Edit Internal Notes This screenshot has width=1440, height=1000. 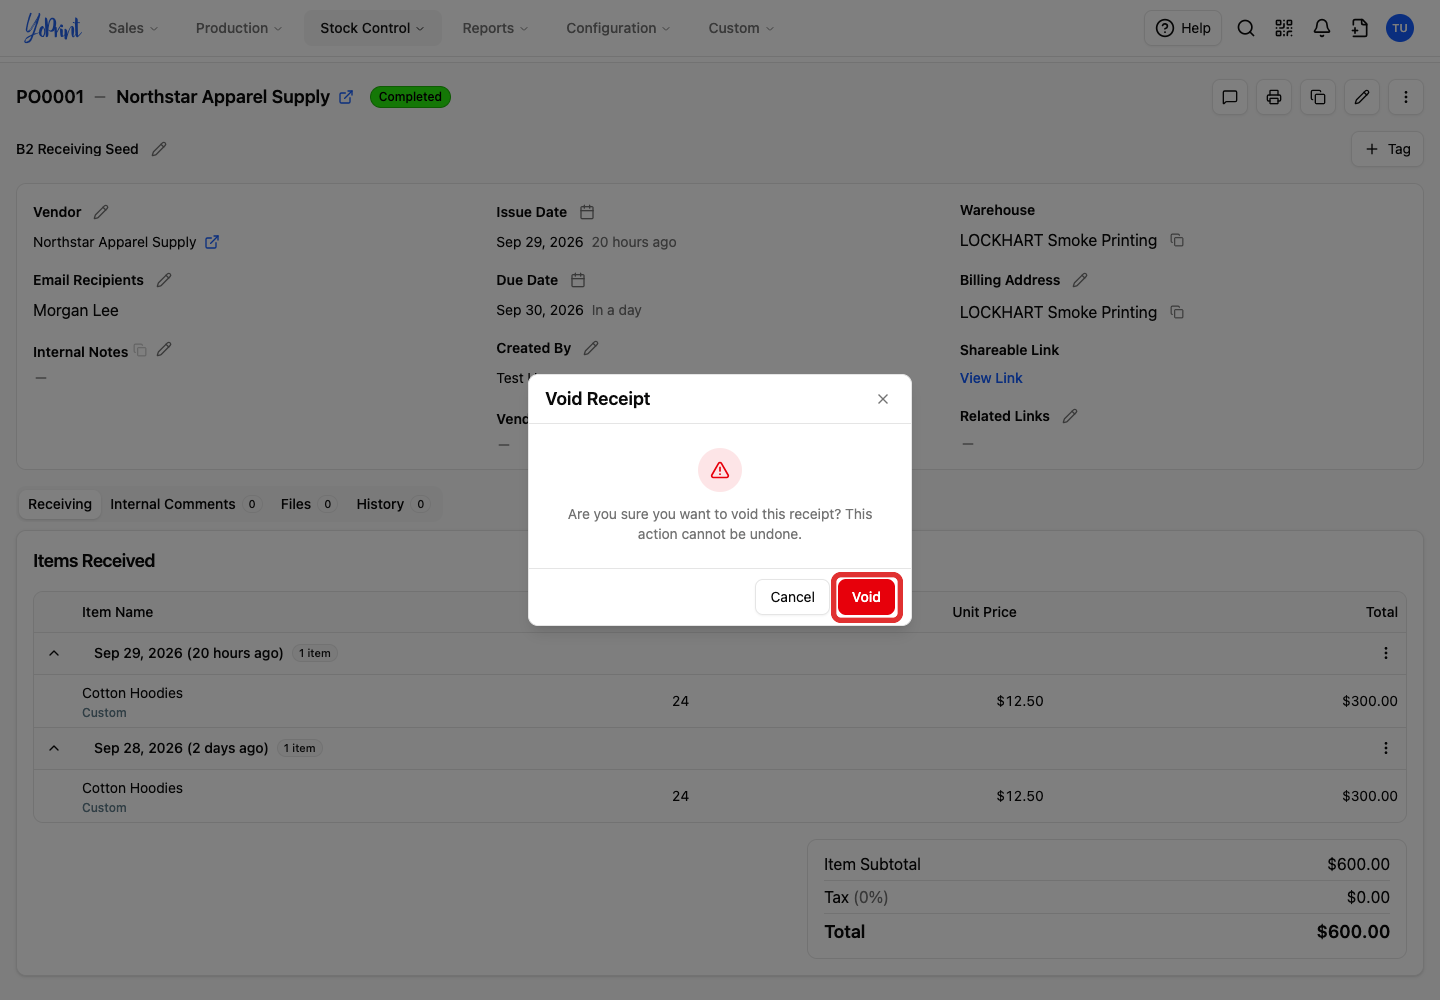coord(164,349)
